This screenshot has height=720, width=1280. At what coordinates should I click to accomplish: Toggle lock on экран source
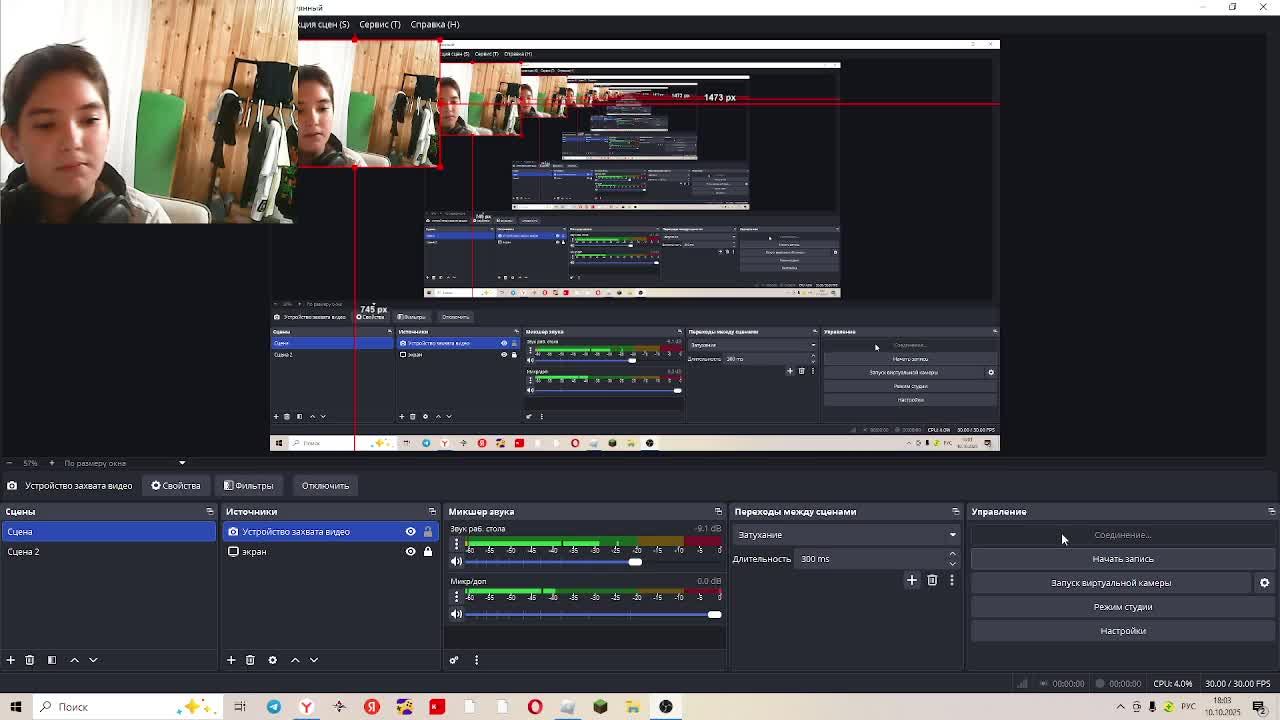tap(428, 552)
